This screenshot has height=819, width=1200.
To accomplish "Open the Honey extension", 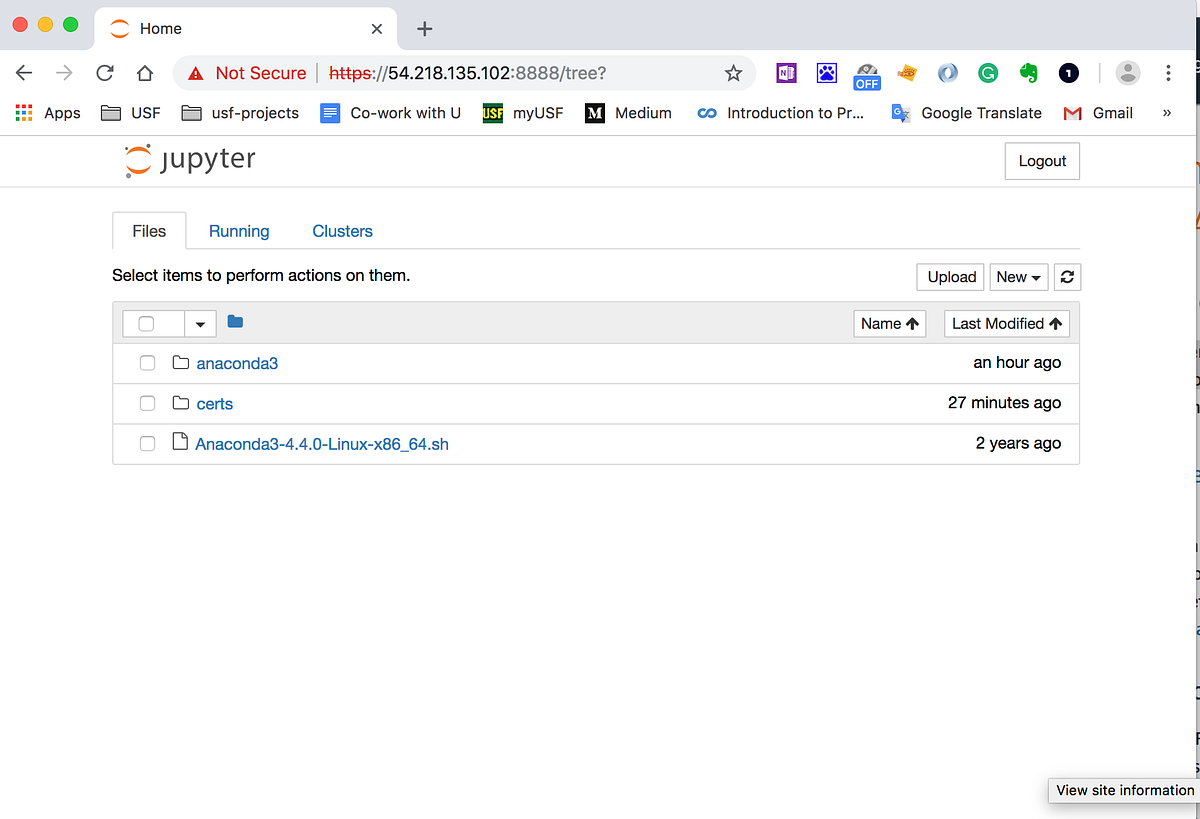I will [907, 73].
